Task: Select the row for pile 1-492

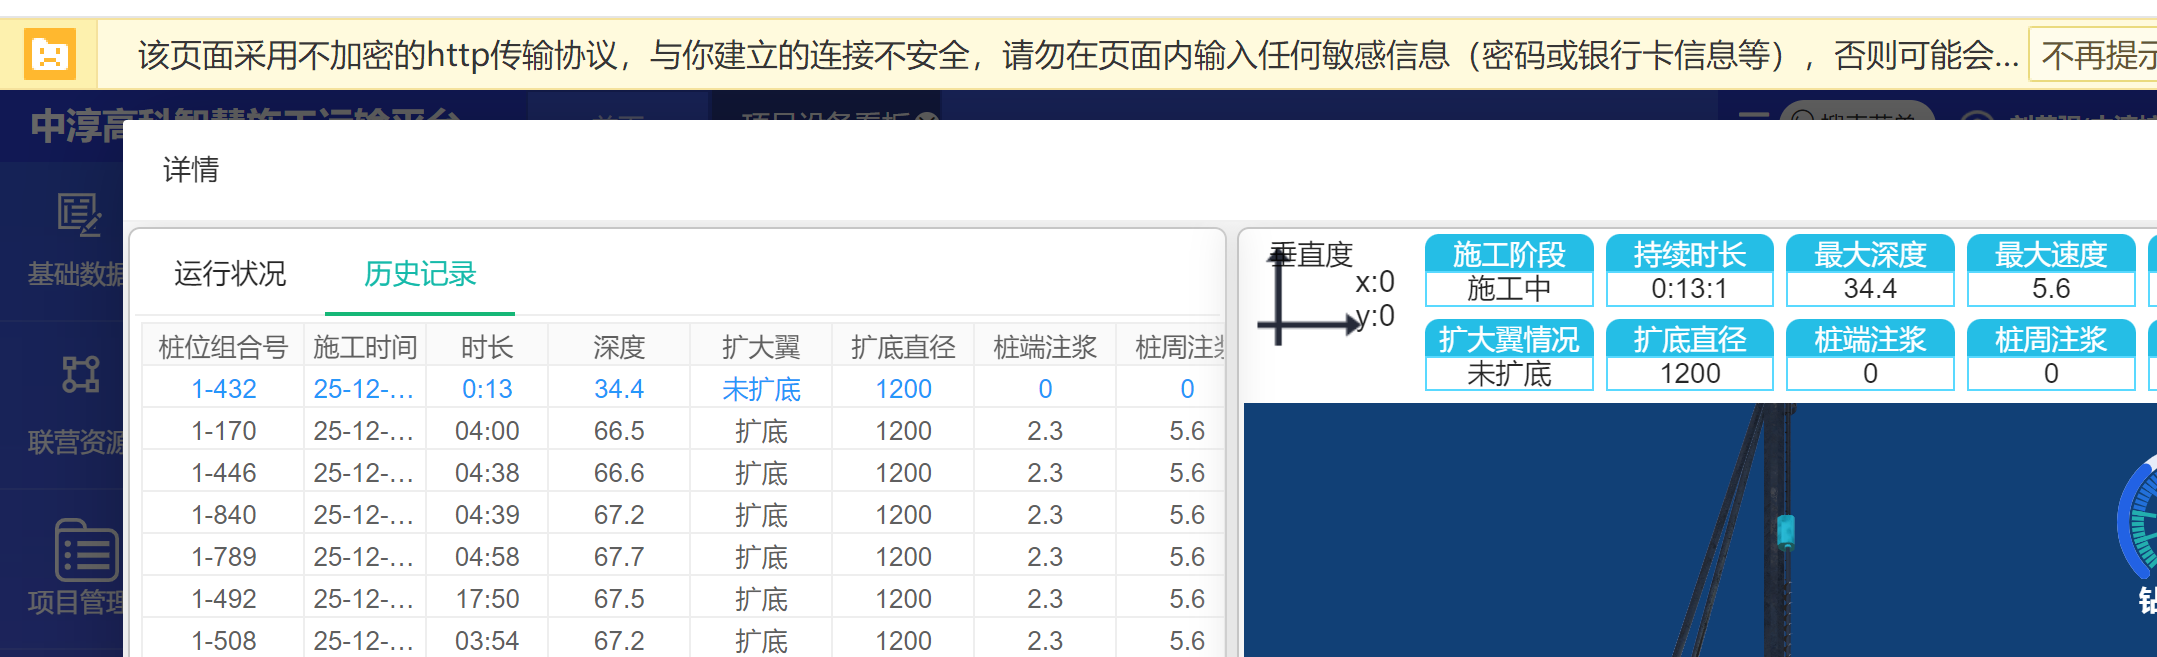Action: click(x=224, y=599)
